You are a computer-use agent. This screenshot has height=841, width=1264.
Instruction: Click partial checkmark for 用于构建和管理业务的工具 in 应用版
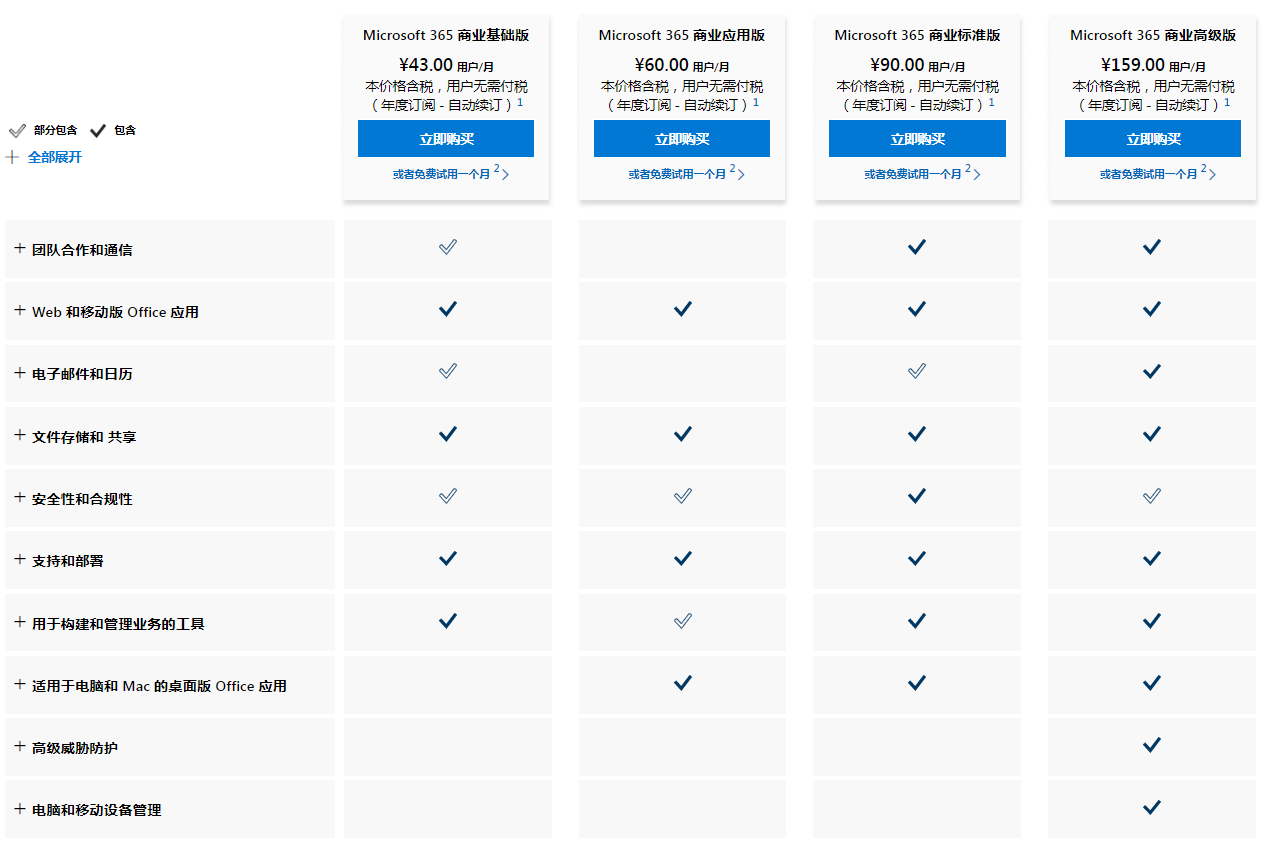[x=683, y=621]
